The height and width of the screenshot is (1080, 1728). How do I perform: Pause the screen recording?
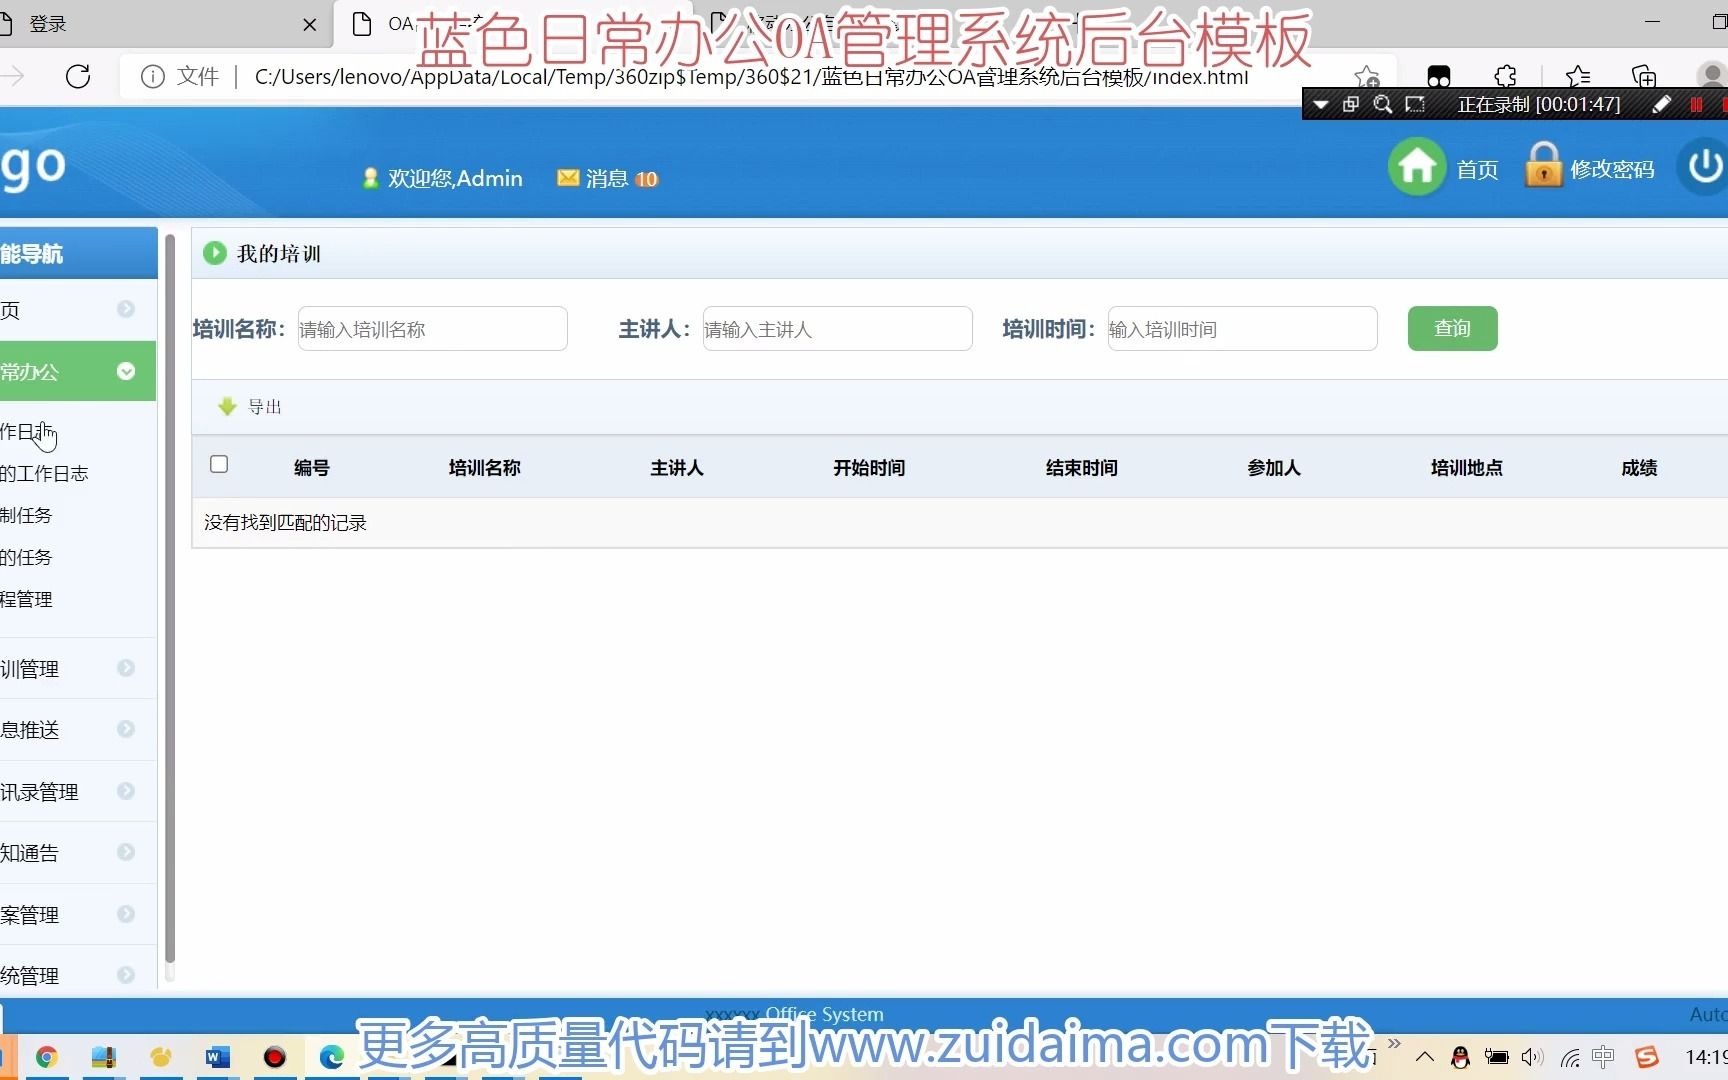click(1696, 103)
